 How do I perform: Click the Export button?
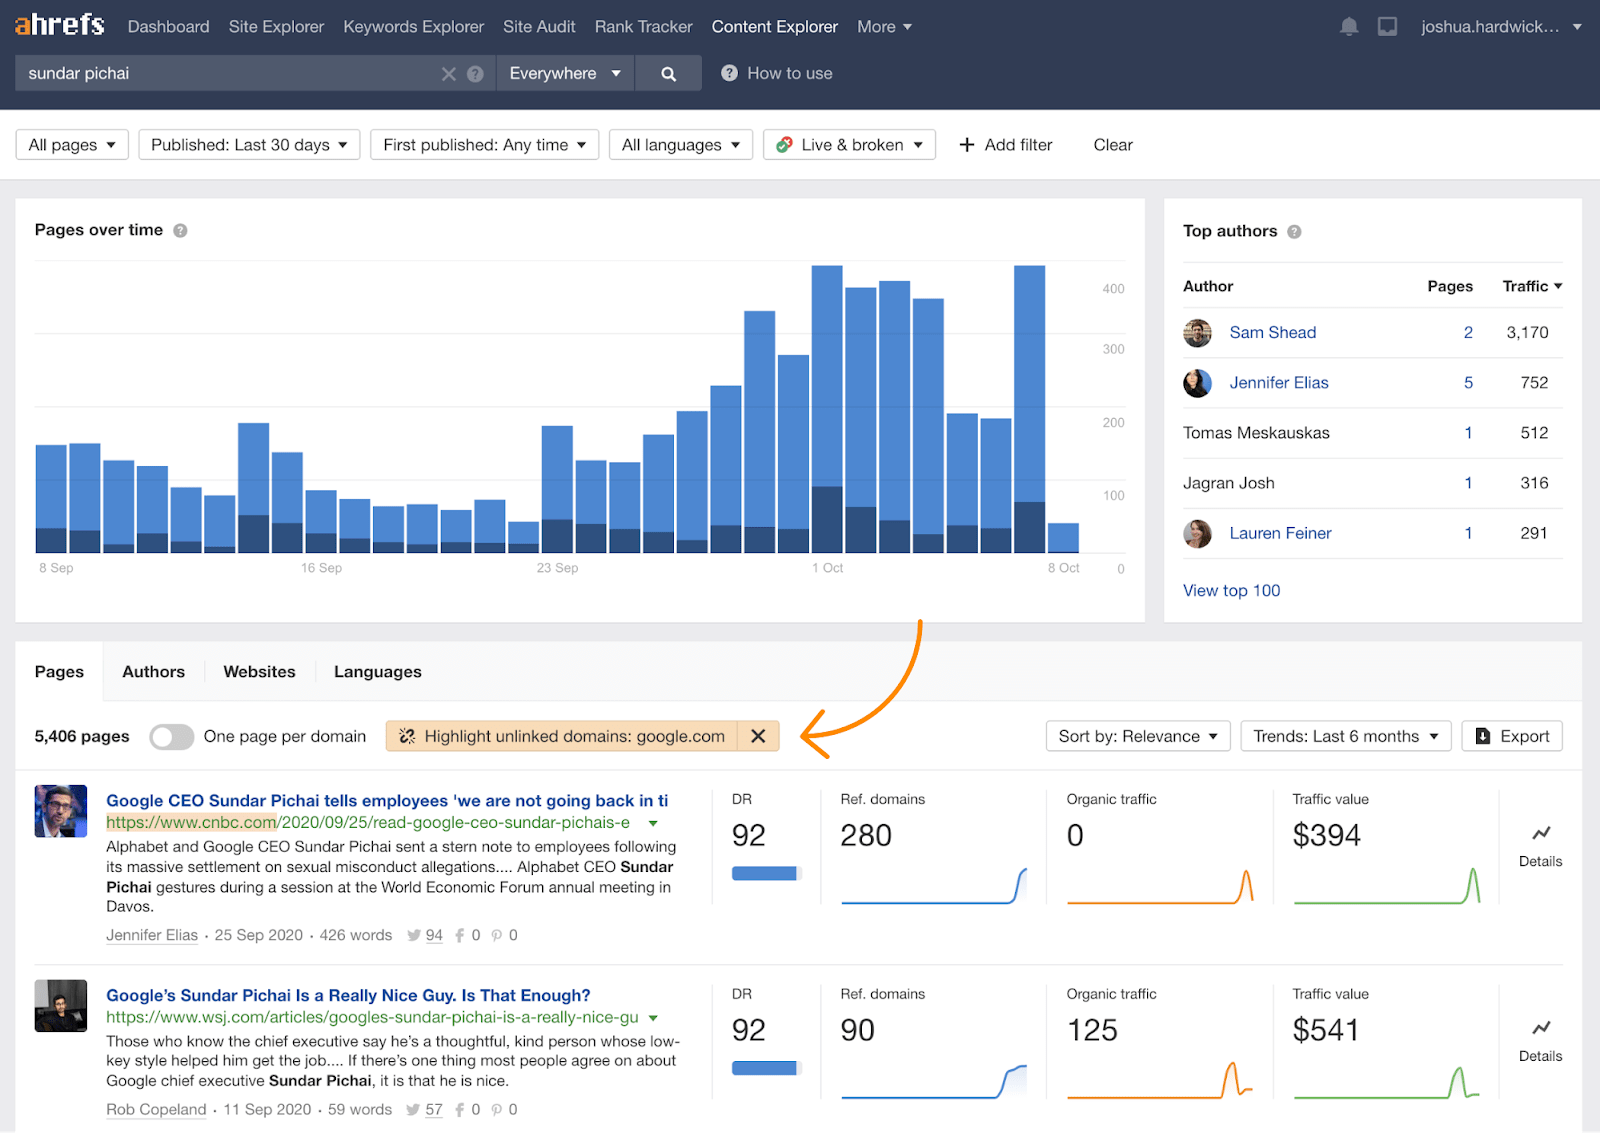[x=1512, y=736]
